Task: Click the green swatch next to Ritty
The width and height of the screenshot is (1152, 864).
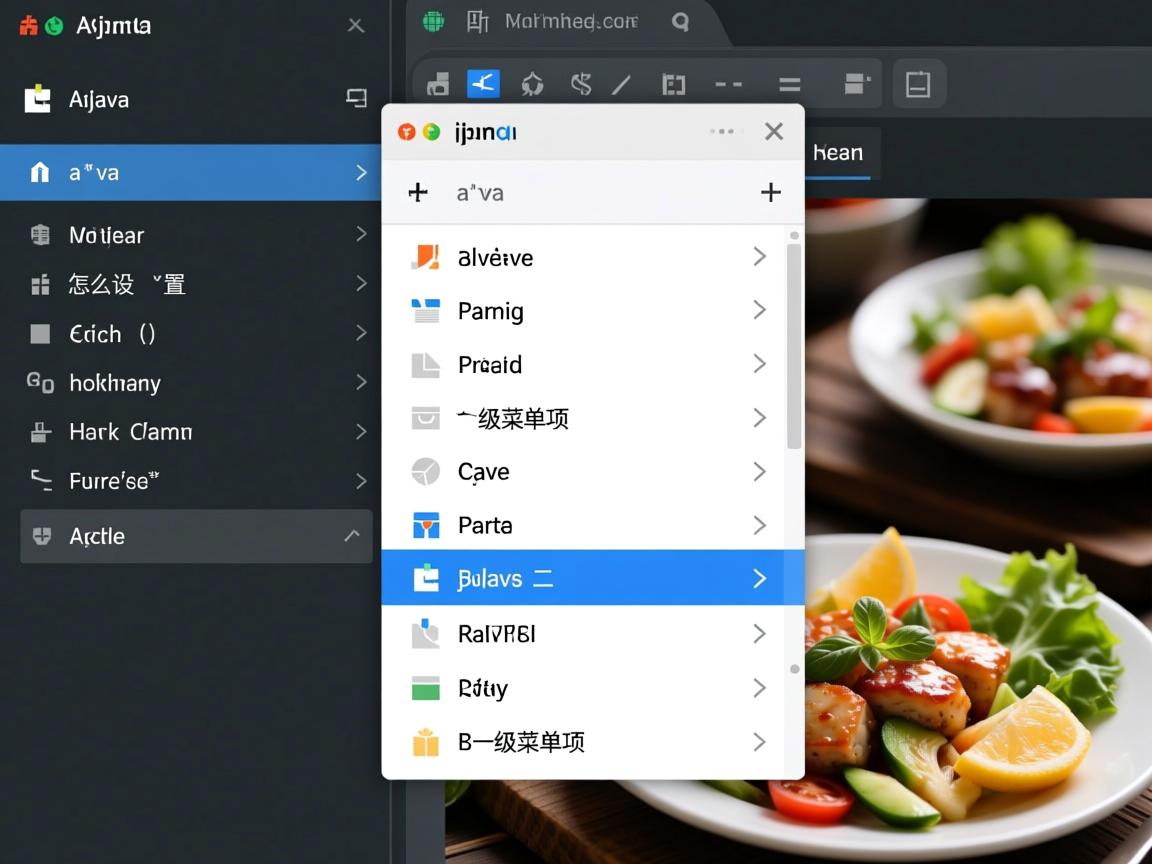Action: pyautogui.click(x=426, y=688)
